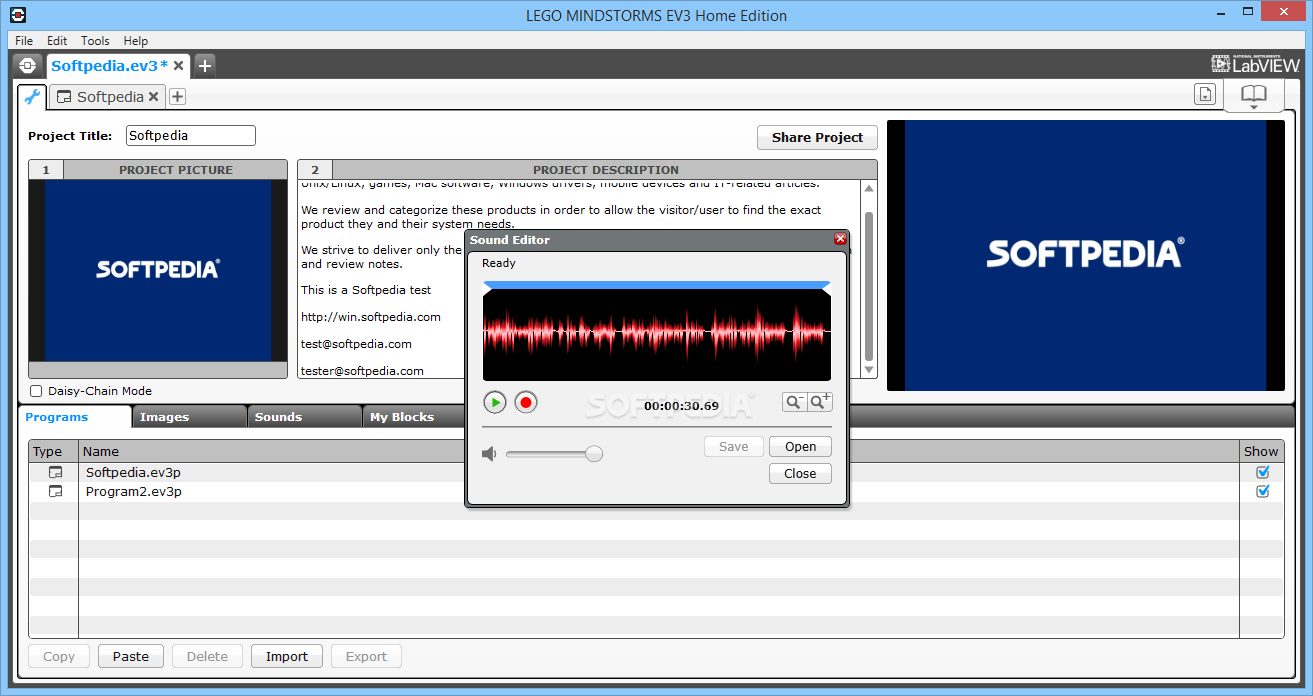This screenshot has height=696, width=1313.
Task: Switch to the Programs tab
Action: (74, 417)
